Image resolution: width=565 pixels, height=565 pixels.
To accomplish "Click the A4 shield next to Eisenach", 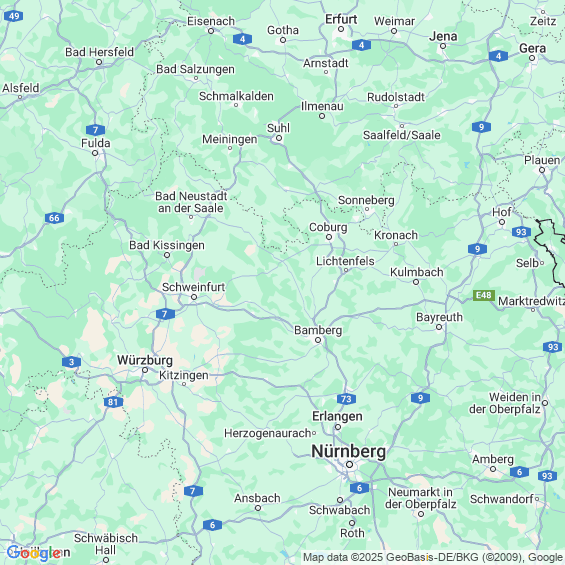I will 243,39.
